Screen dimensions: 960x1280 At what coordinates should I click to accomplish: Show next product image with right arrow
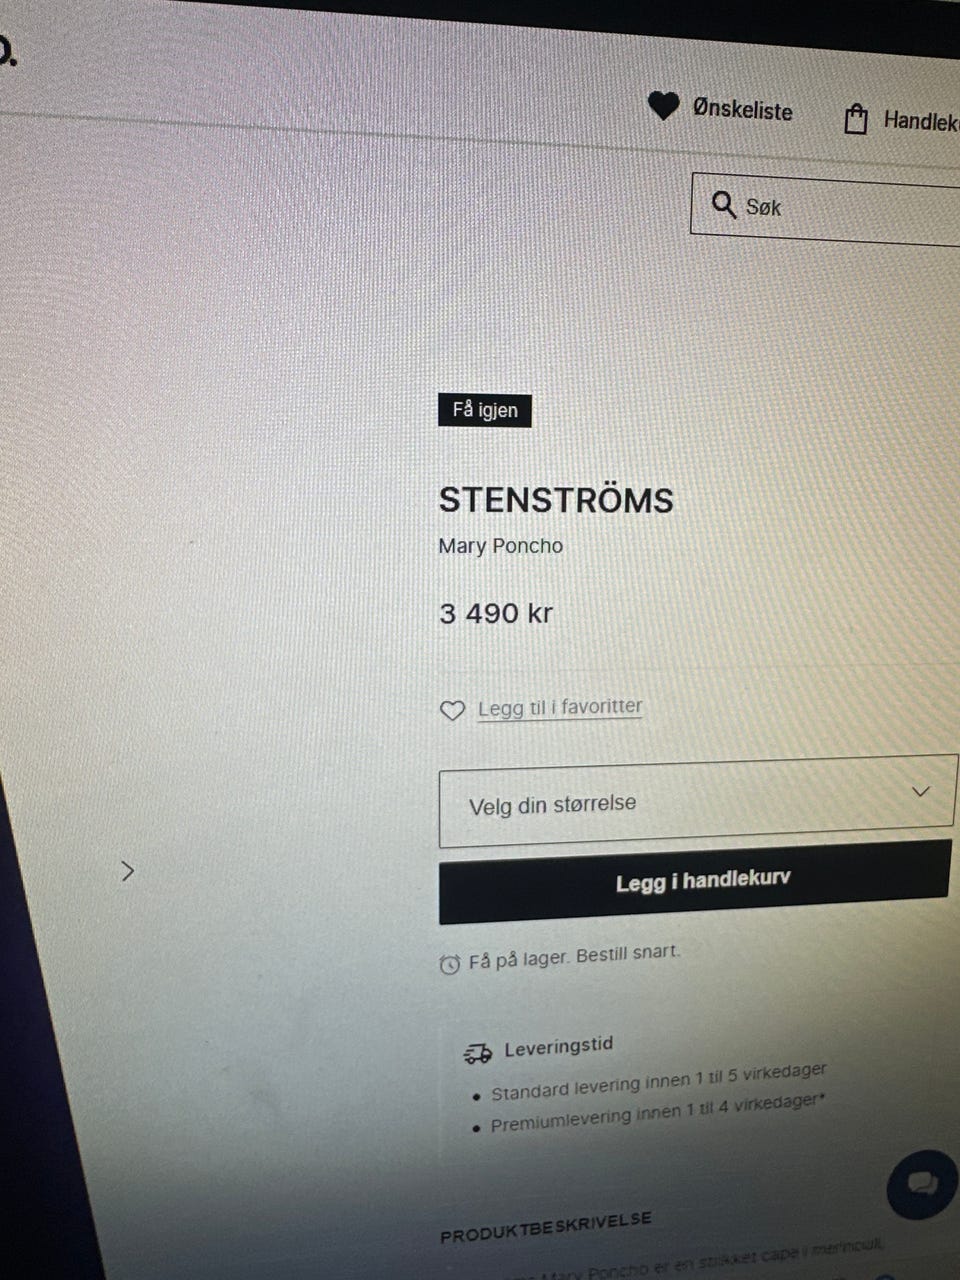[x=127, y=871]
